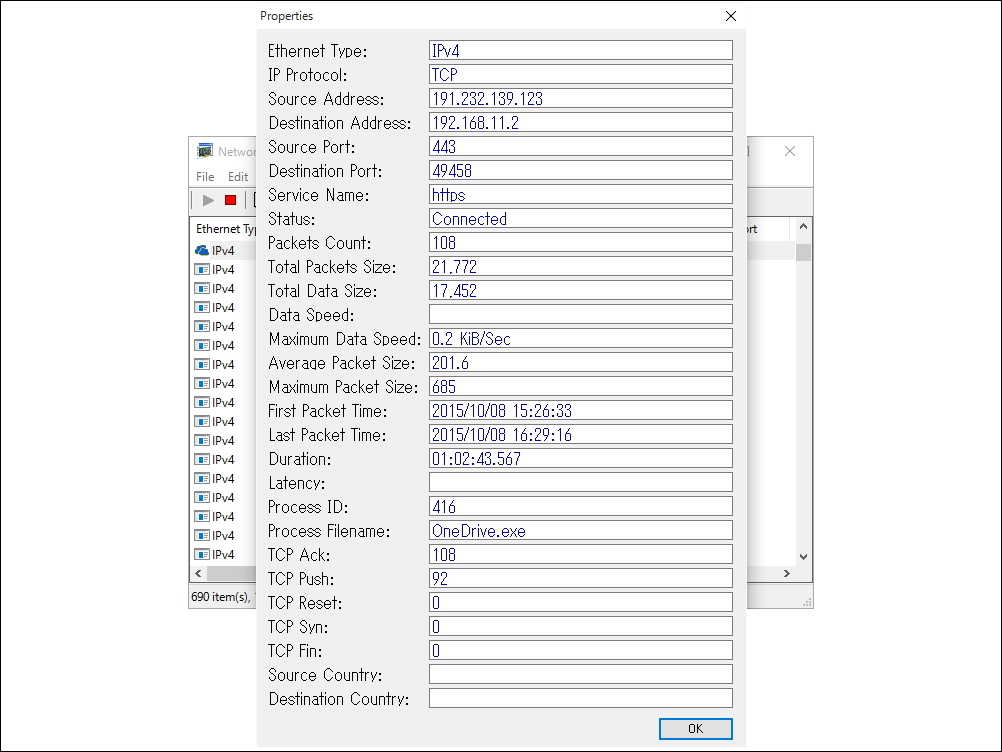Select the OneDrive cloud icon row

click(202, 250)
